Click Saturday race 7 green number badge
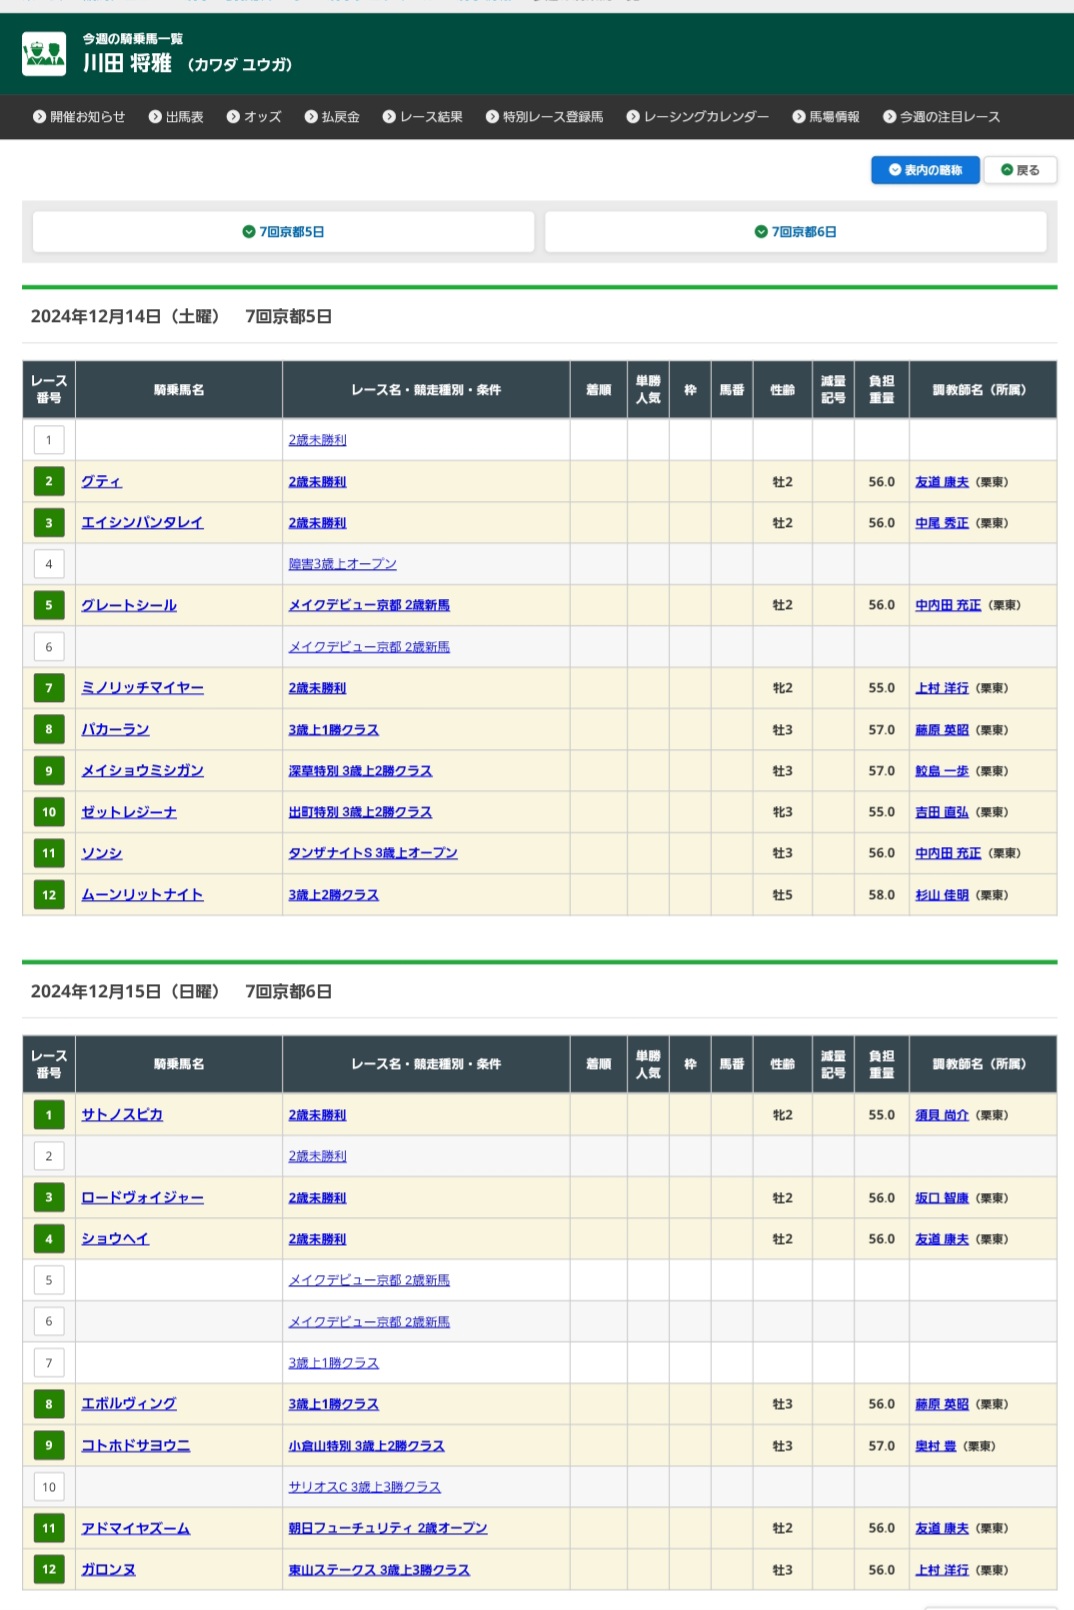 click(49, 688)
